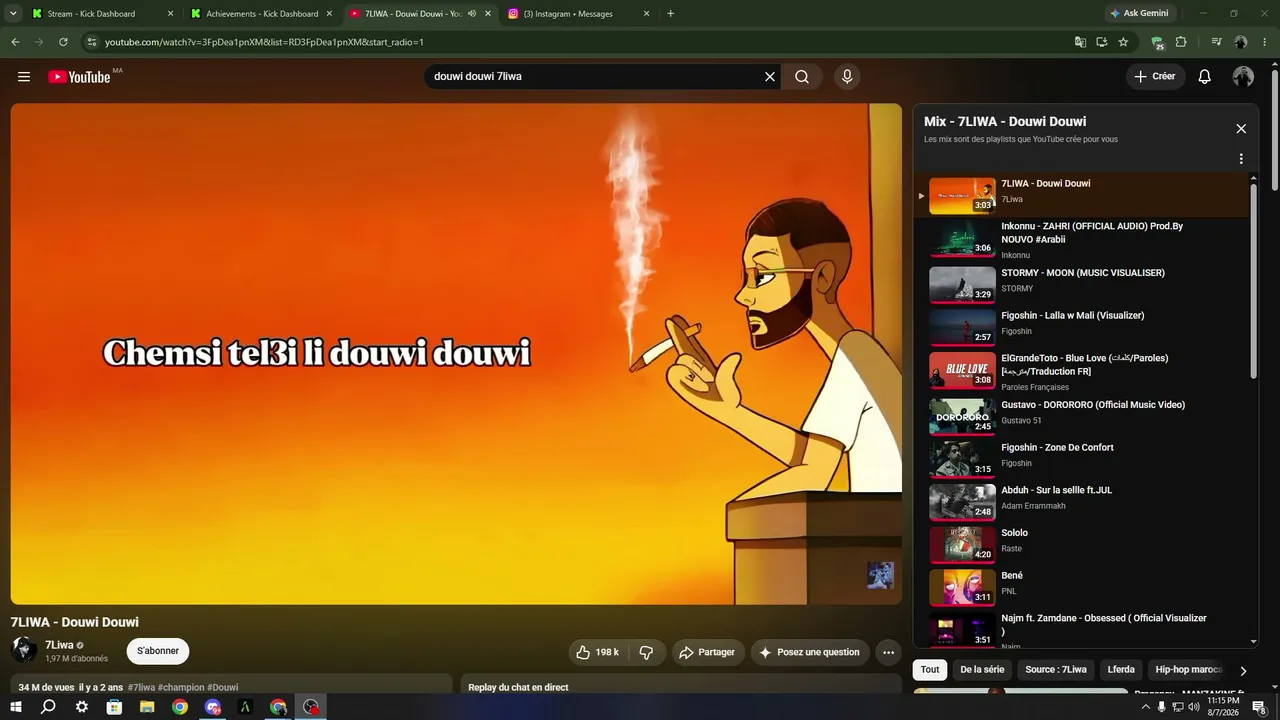The height and width of the screenshot is (720, 1280).
Task: Install app icon in the address bar
Action: (1101, 42)
